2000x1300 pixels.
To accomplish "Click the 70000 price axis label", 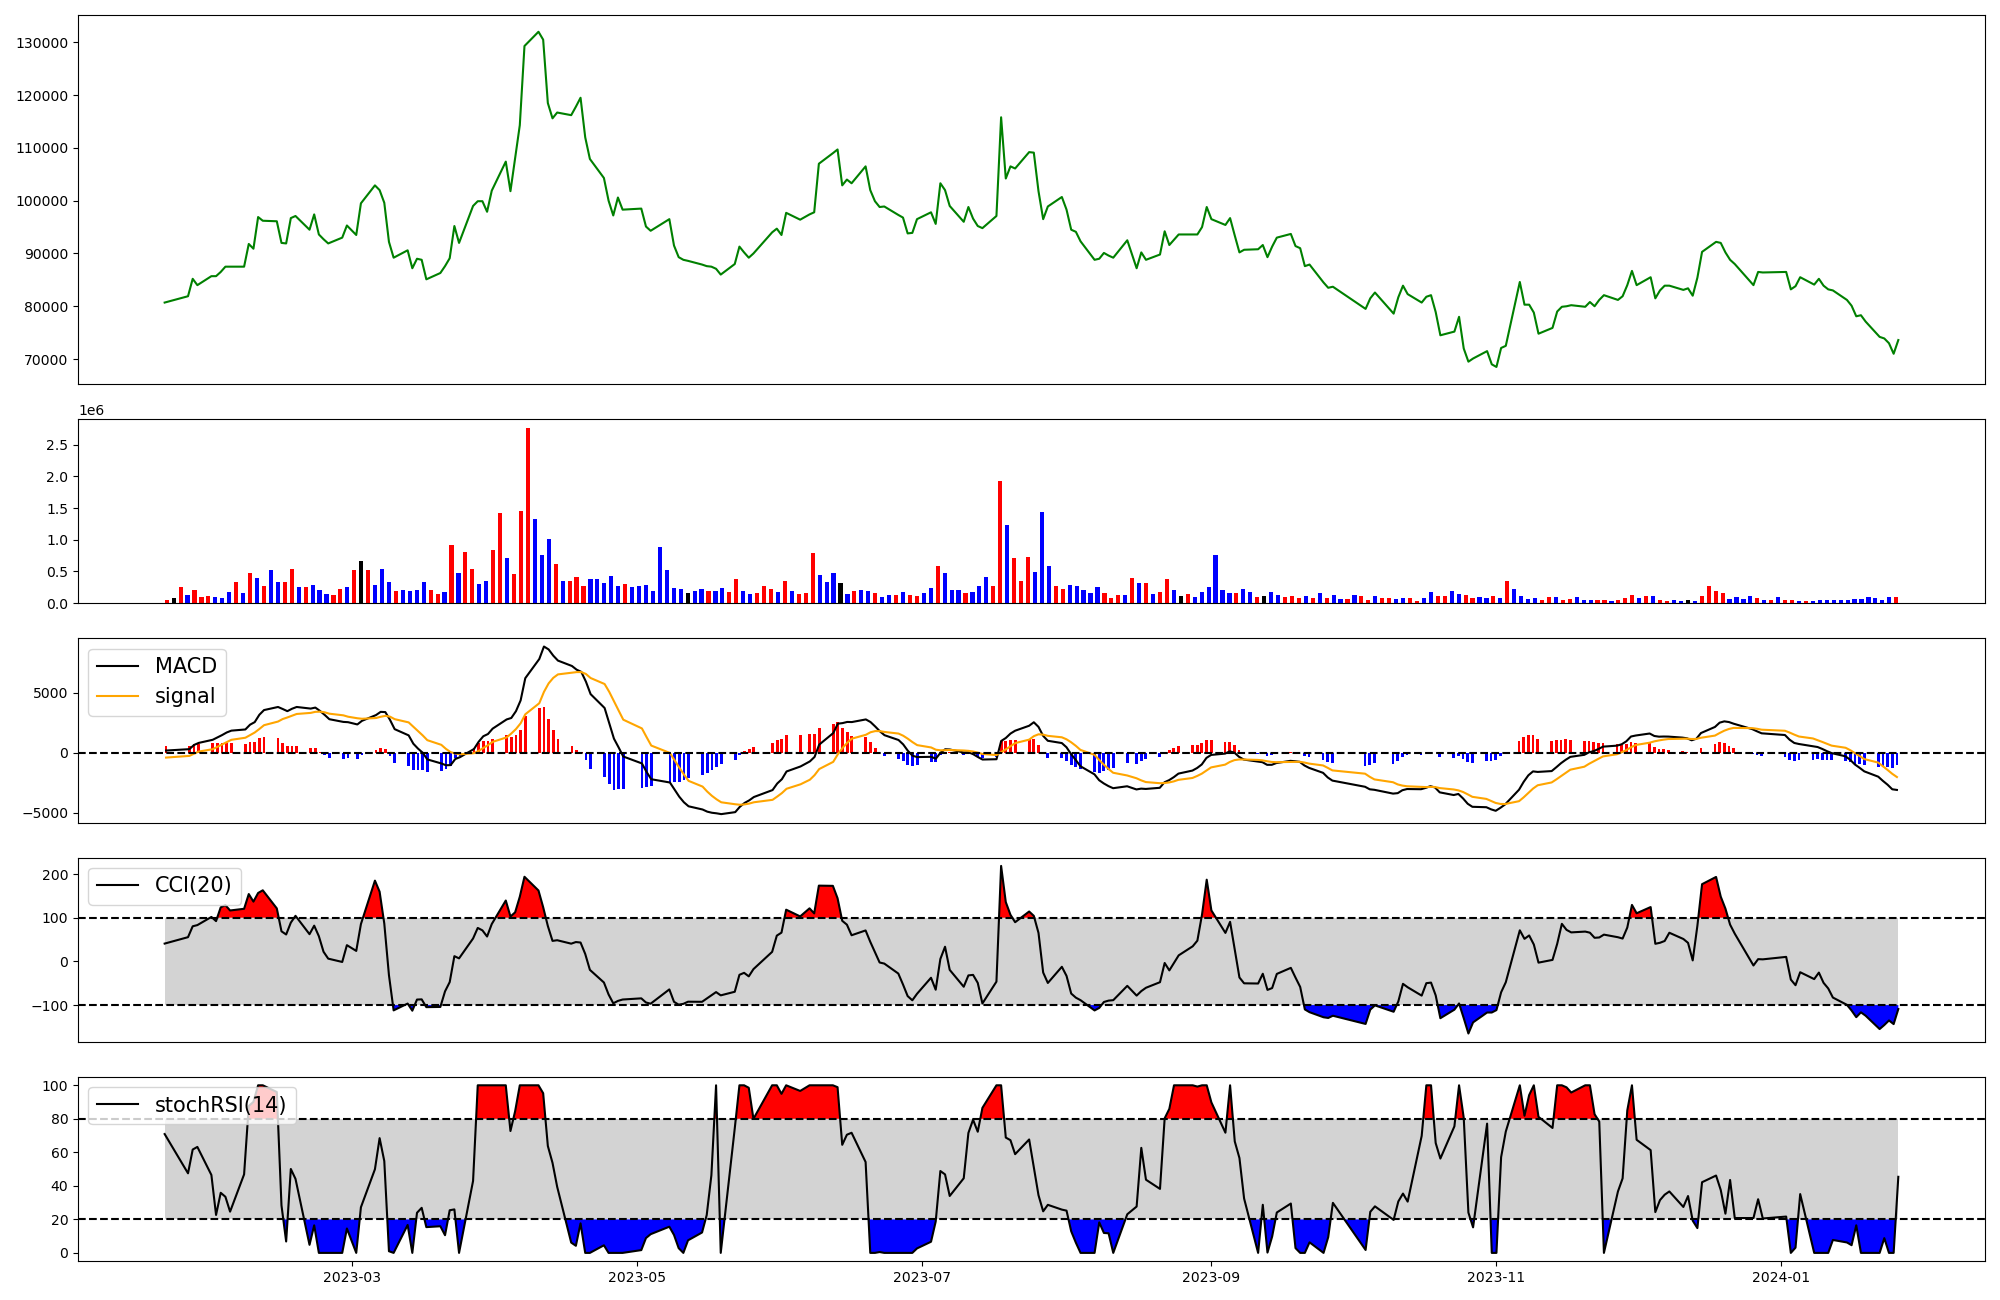I will pyautogui.click(x=46, y=360).
